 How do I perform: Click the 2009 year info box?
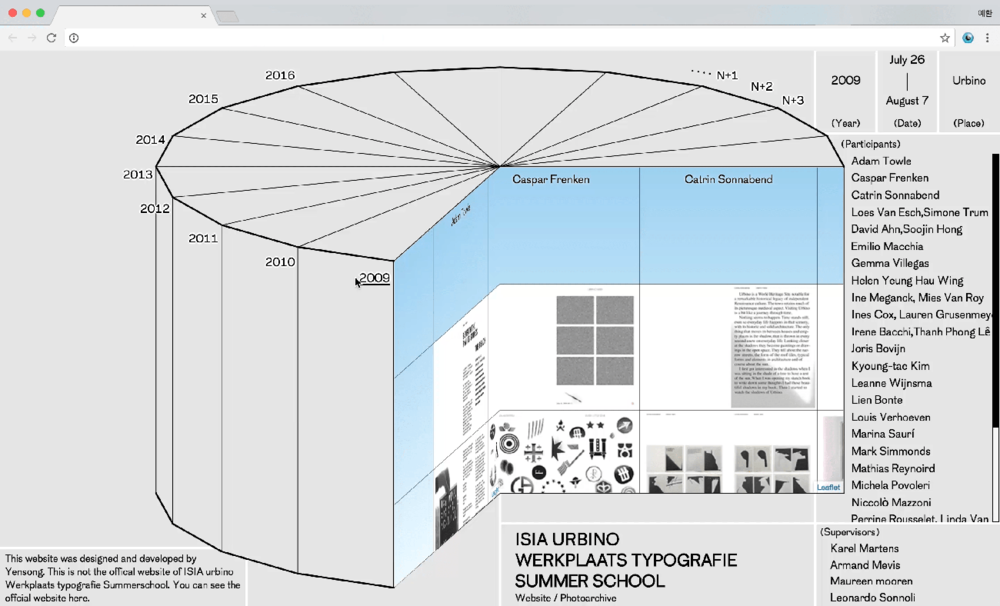click(x=846, y=92)
